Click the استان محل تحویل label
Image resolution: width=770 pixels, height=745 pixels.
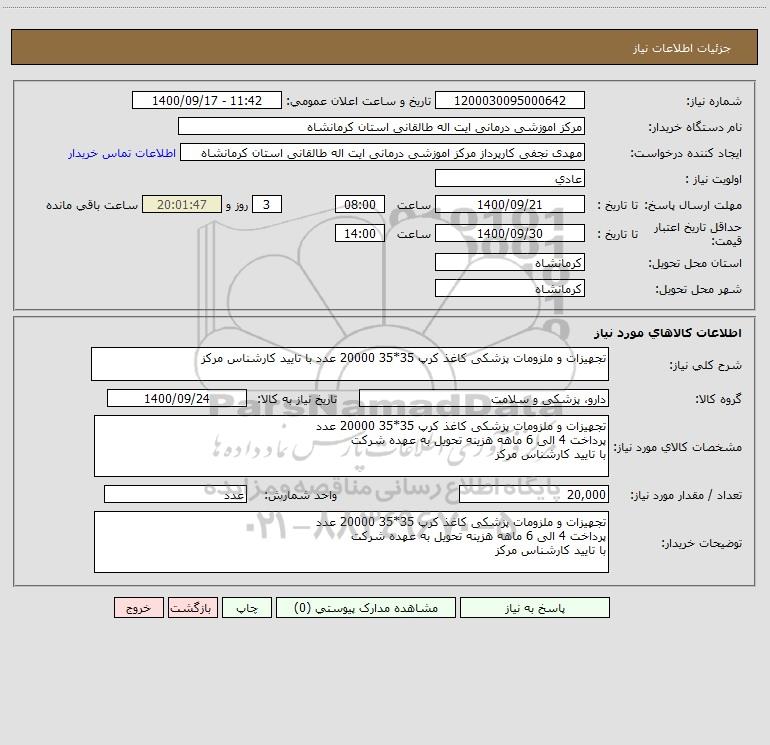pyautogui.click(x=695, y=263)
